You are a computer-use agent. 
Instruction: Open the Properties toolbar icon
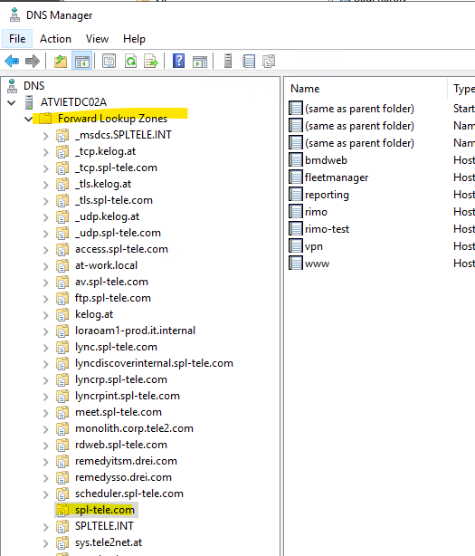point(109,61)
